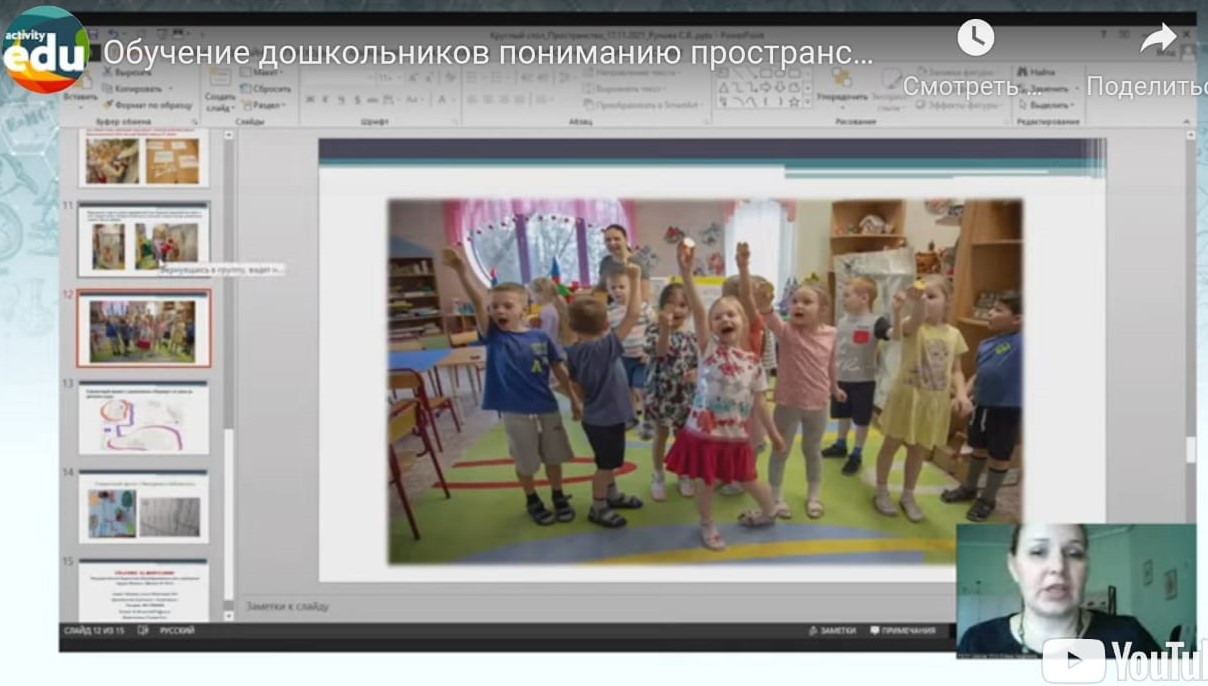Viewport: 1208px width, 686px height.
Task: Select slide 13 thumbnail
Action: [144, 419]
